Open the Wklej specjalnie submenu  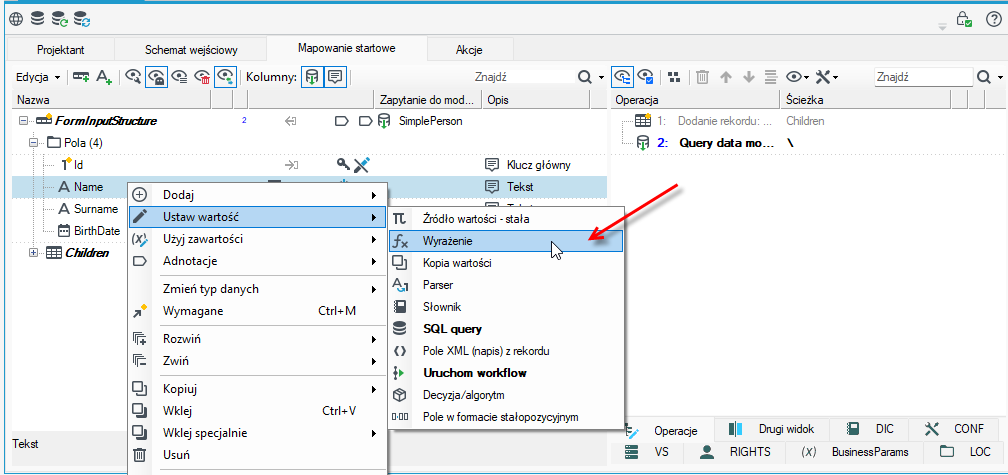258,433
